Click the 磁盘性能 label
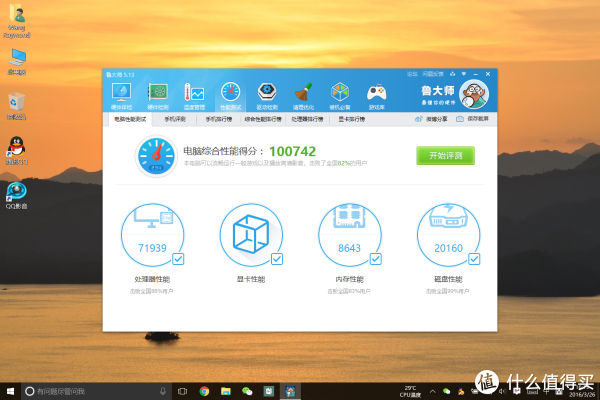 448,279
